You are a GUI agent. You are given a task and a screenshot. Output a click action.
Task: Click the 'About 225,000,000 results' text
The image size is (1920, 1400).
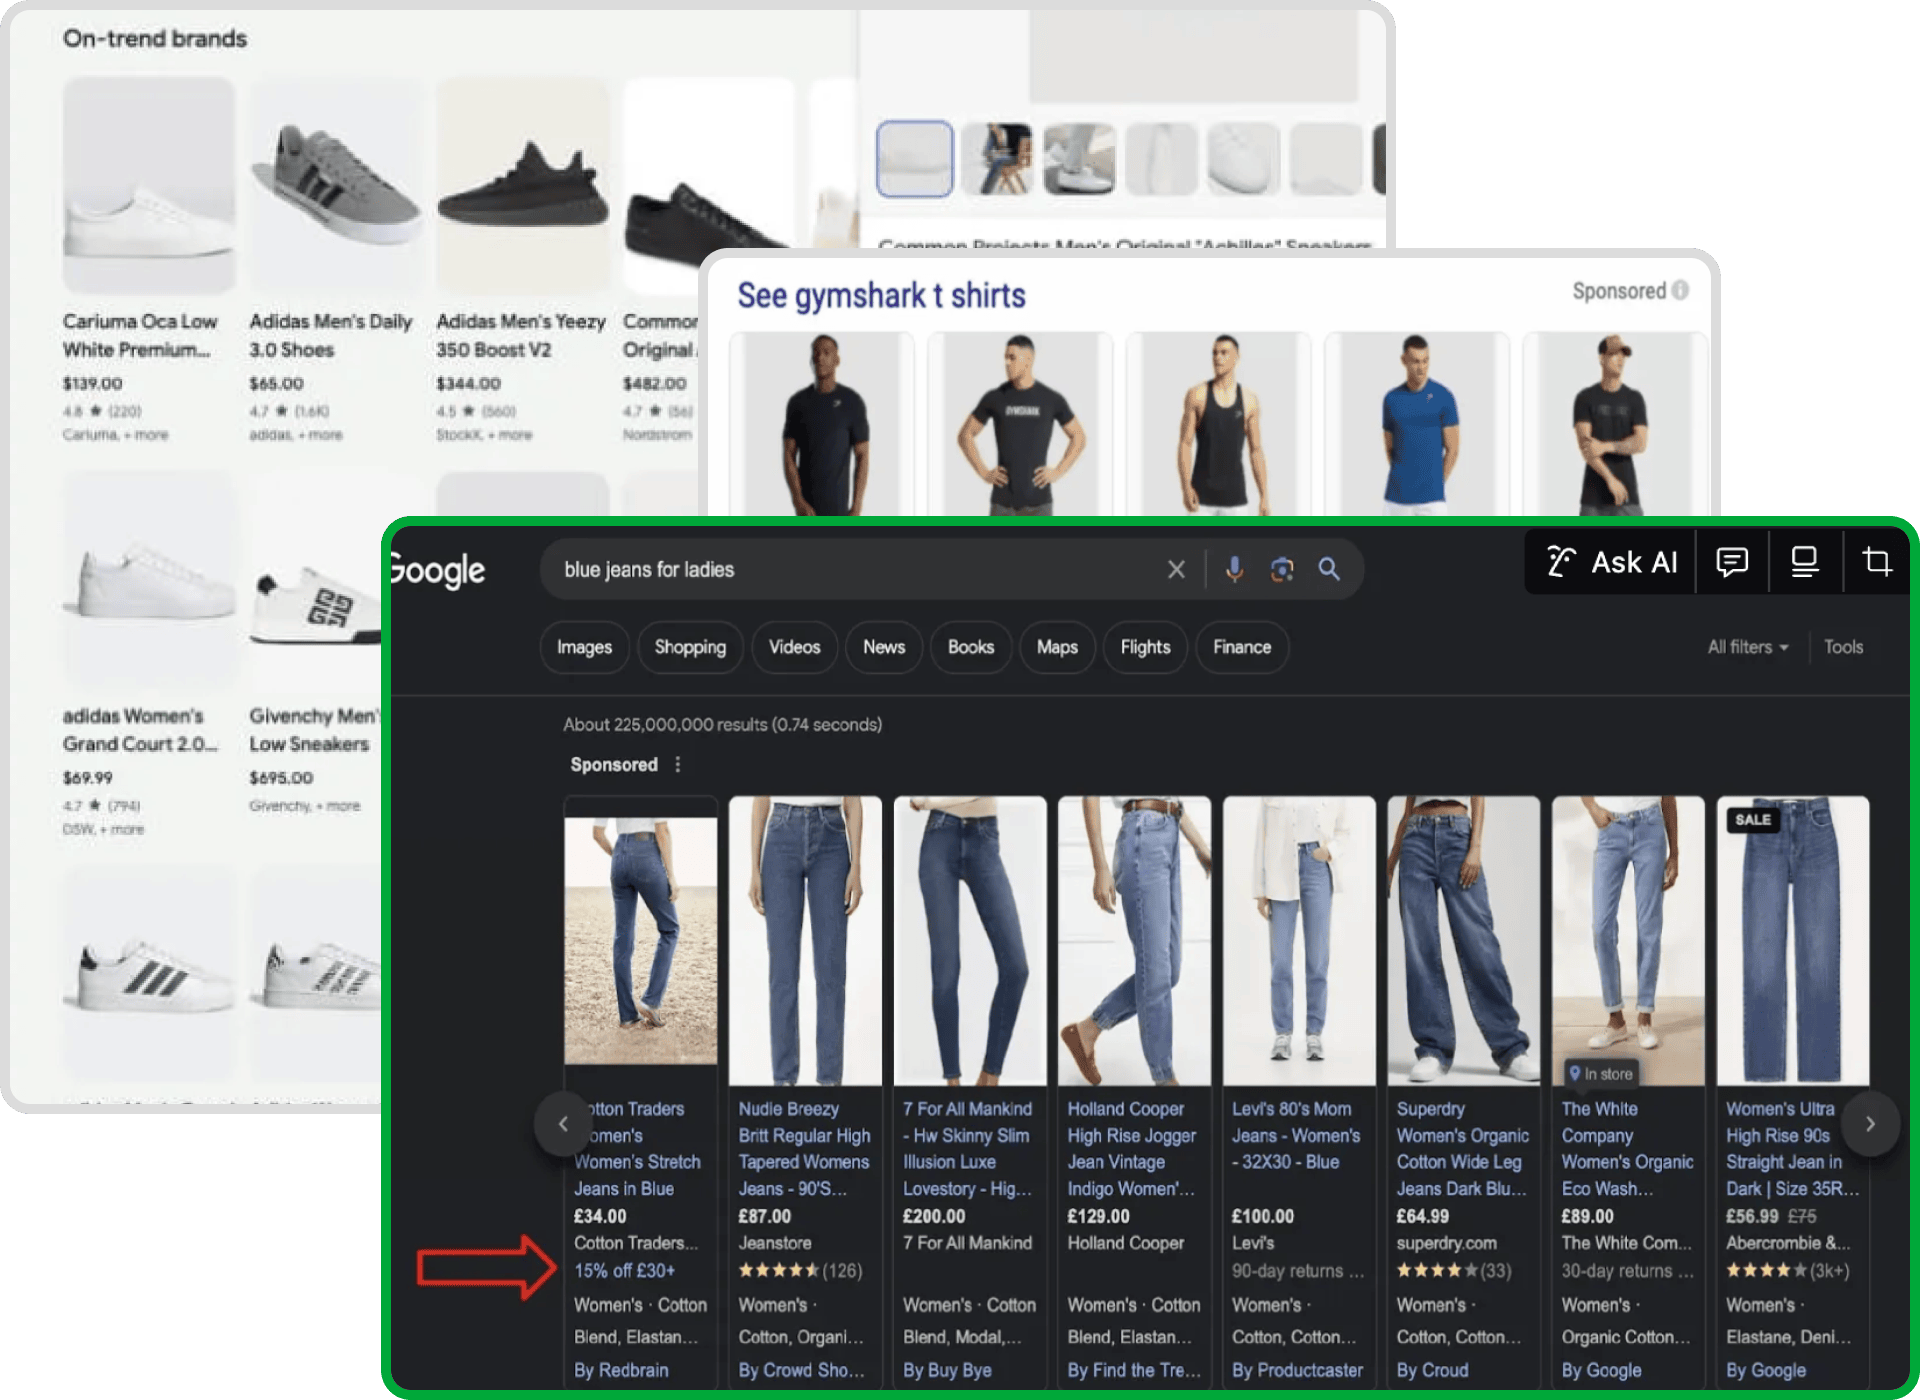(x=722, y=724)
